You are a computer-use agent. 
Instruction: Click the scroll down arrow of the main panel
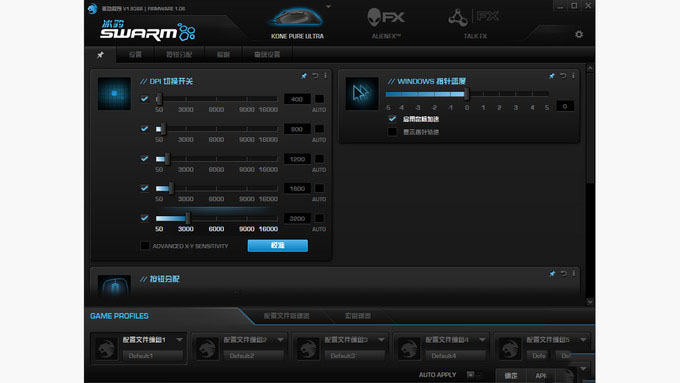(590, 301)
